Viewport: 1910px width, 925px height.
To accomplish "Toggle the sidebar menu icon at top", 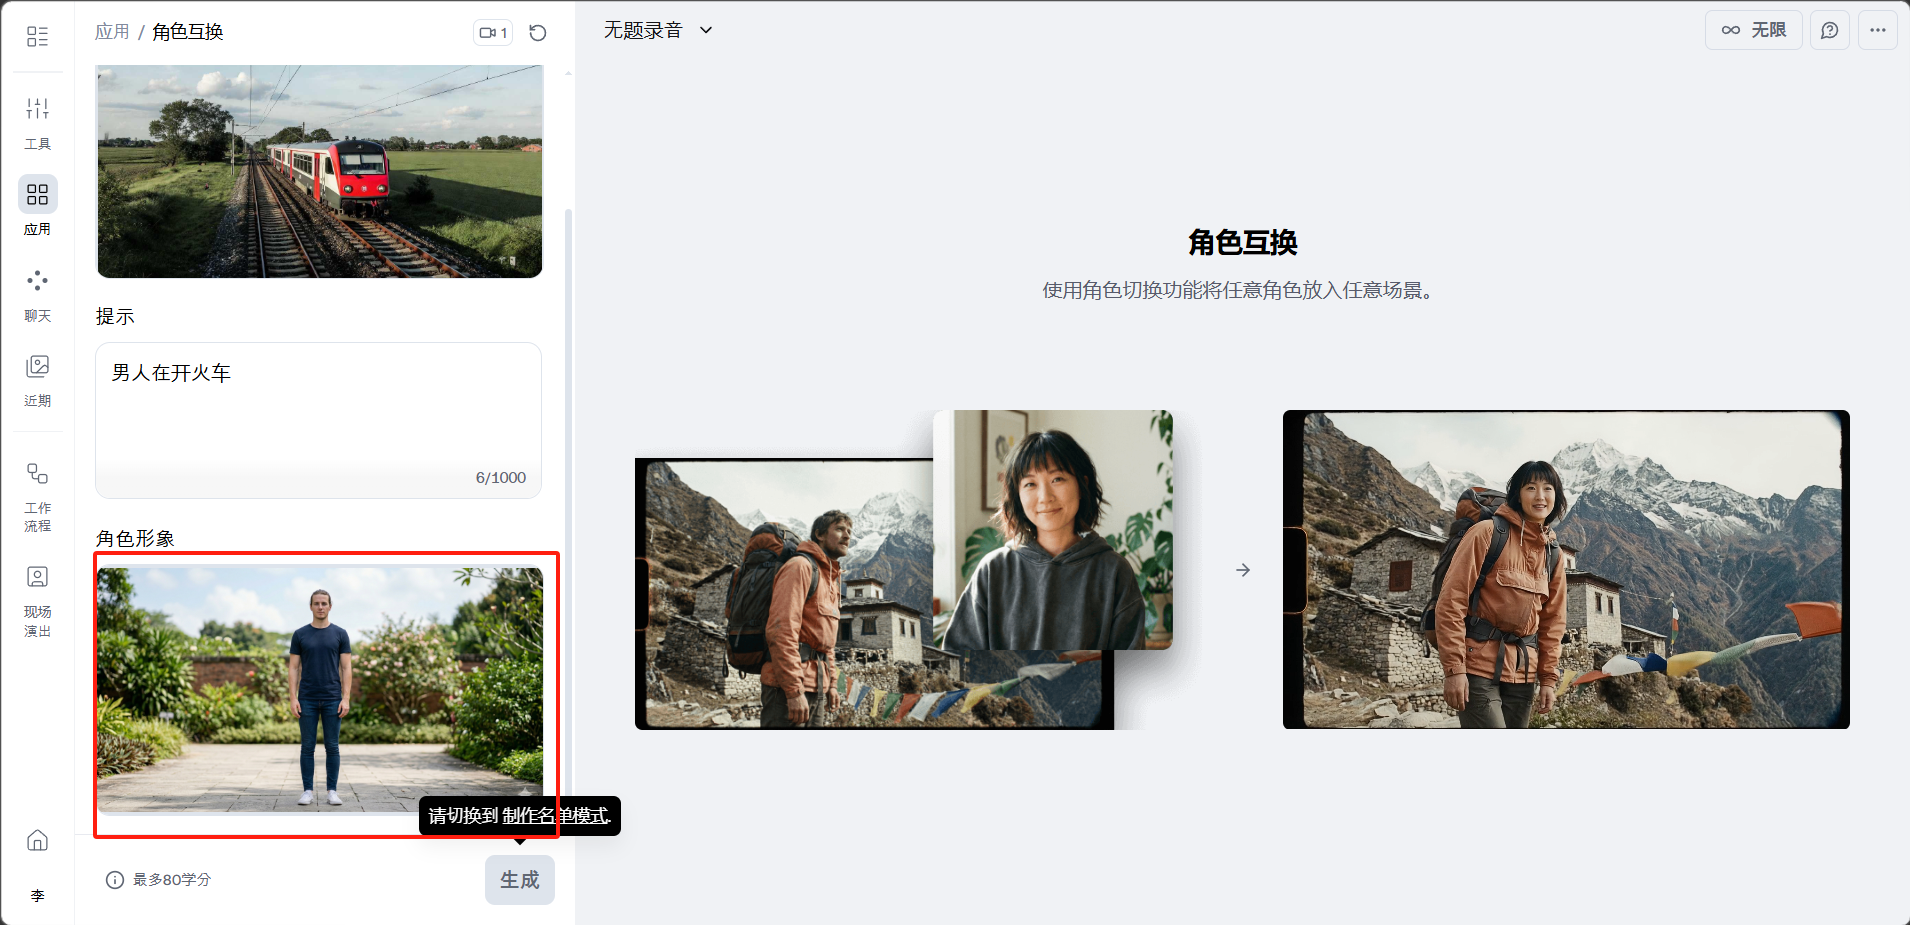I will coord(37,37).
